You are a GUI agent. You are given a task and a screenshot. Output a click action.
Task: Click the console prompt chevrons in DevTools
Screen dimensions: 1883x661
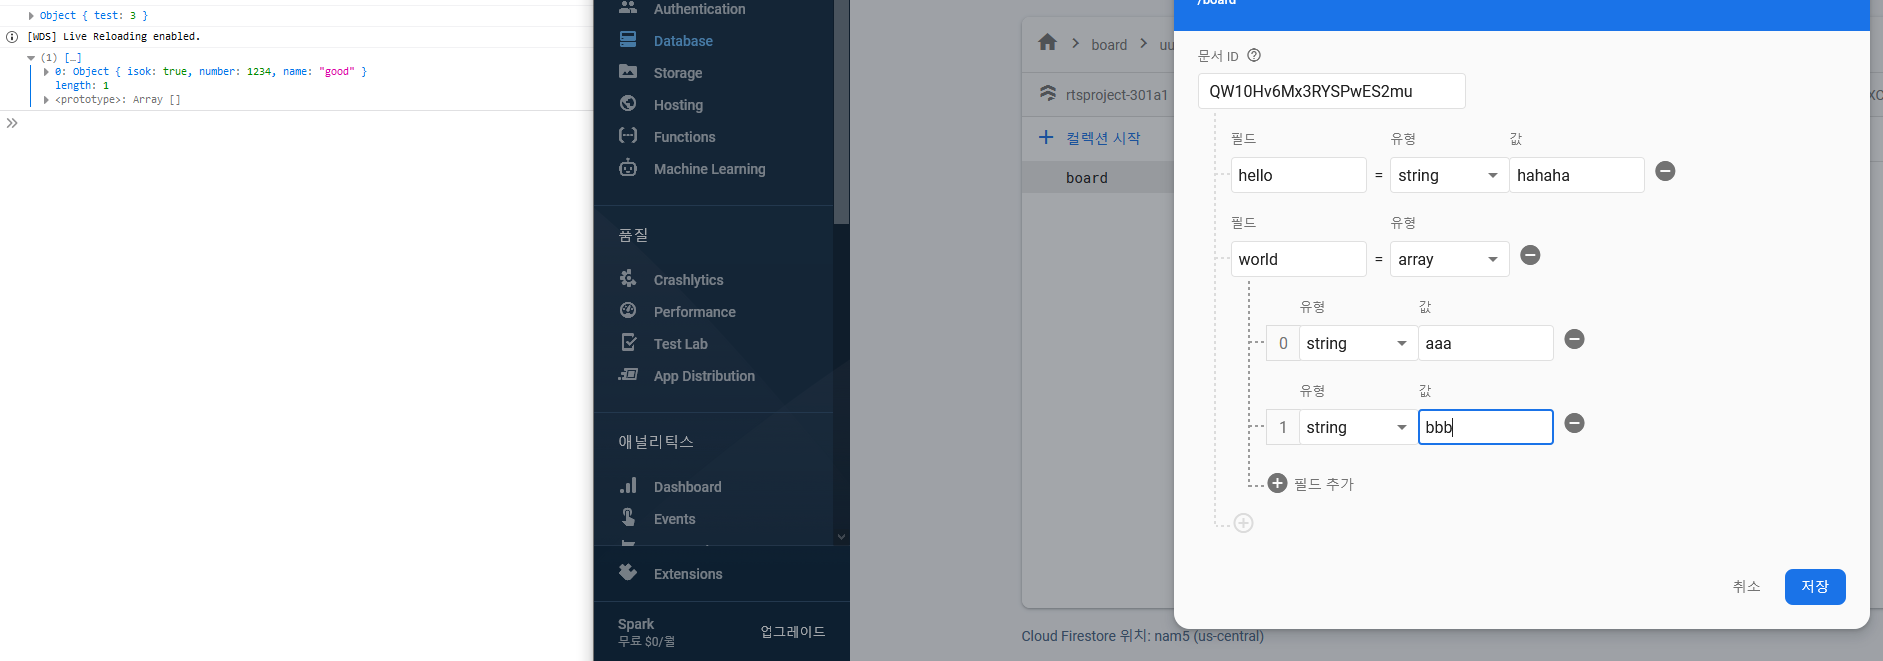pyautogui.click(x=12, y=123)
